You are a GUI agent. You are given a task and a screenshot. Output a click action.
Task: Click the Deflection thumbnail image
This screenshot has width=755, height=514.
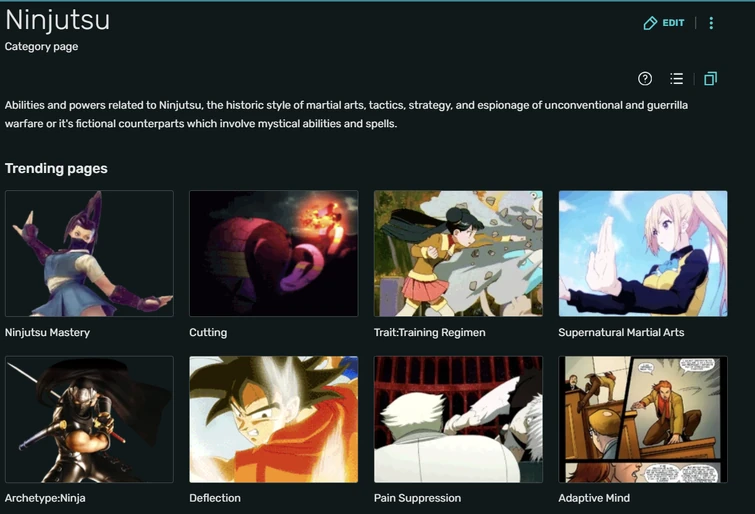(273, 419)
